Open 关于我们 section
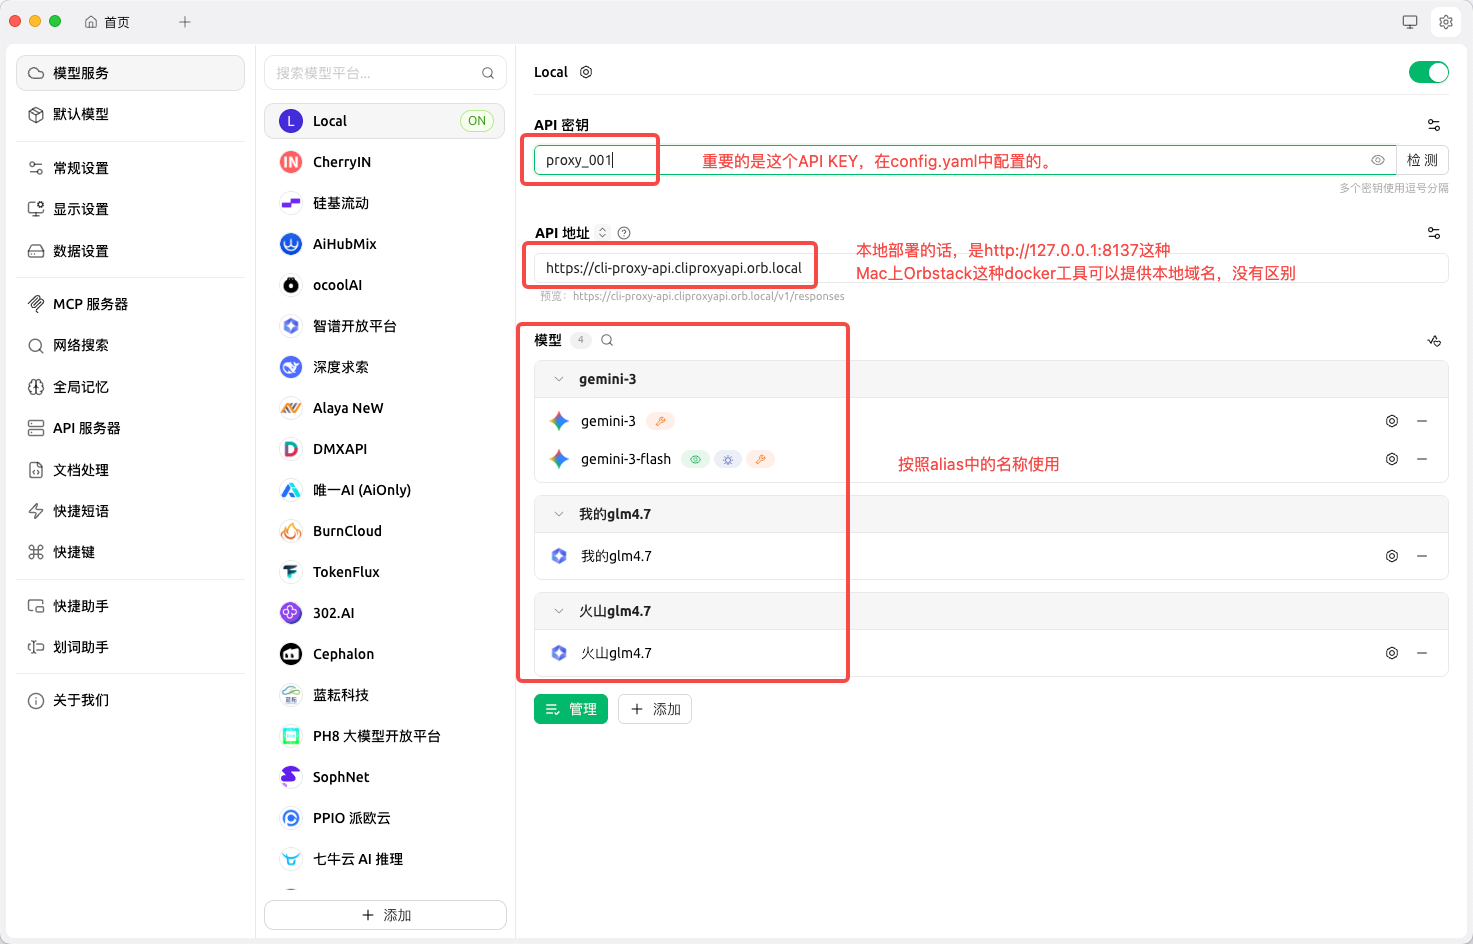Image resolution: width=1473 pixels, height=944 pixels. (x=131, y=700)
